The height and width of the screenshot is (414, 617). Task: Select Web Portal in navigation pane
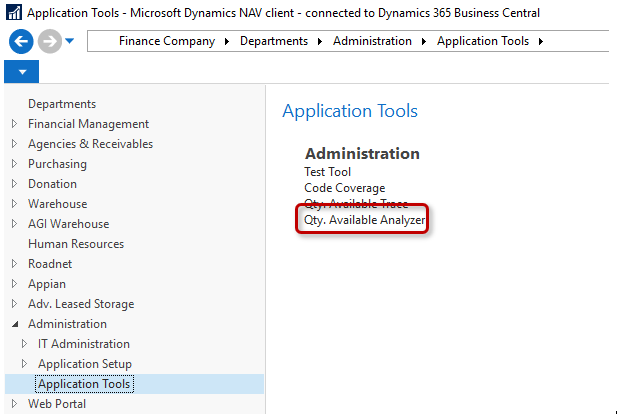click(x=57, y=404)
